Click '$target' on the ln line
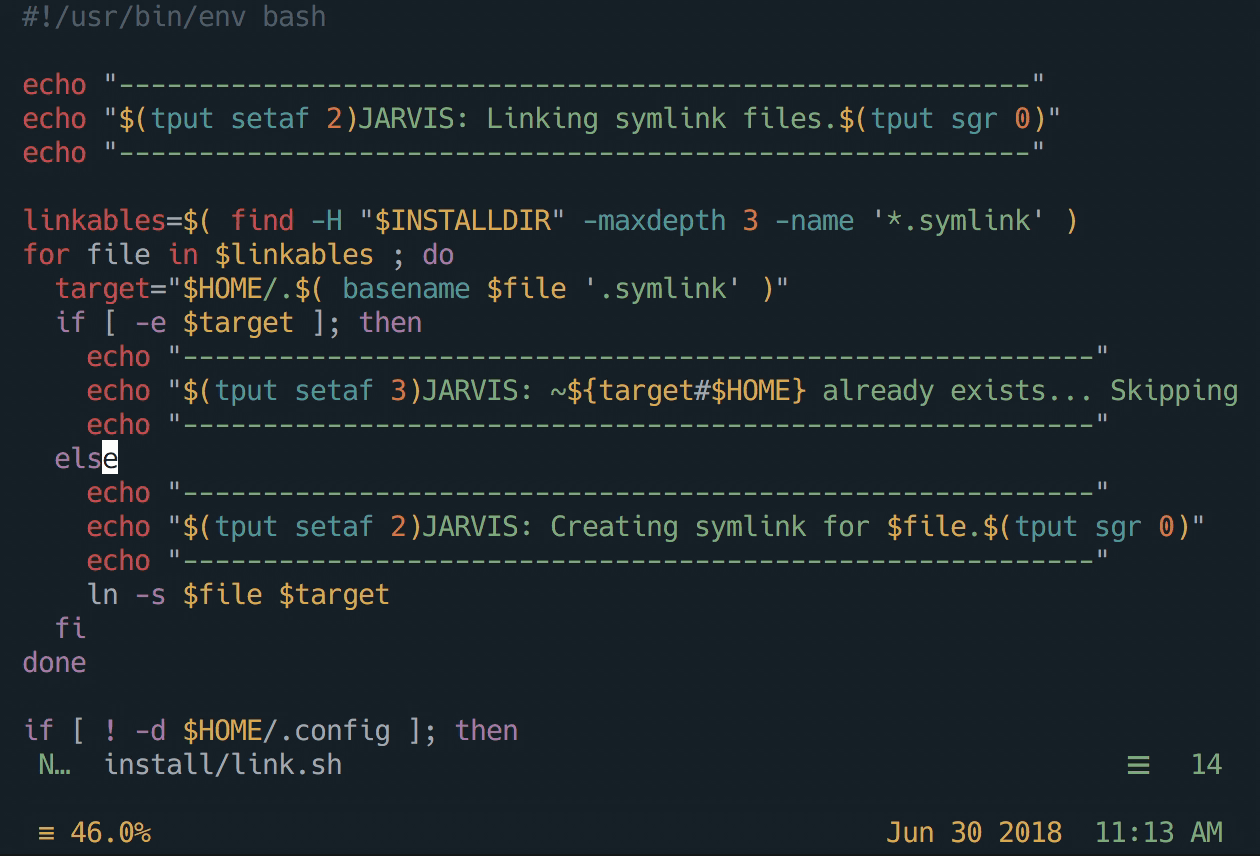Screen dimensions: 1260x856 pyautogui.click(x=334, y=594)
